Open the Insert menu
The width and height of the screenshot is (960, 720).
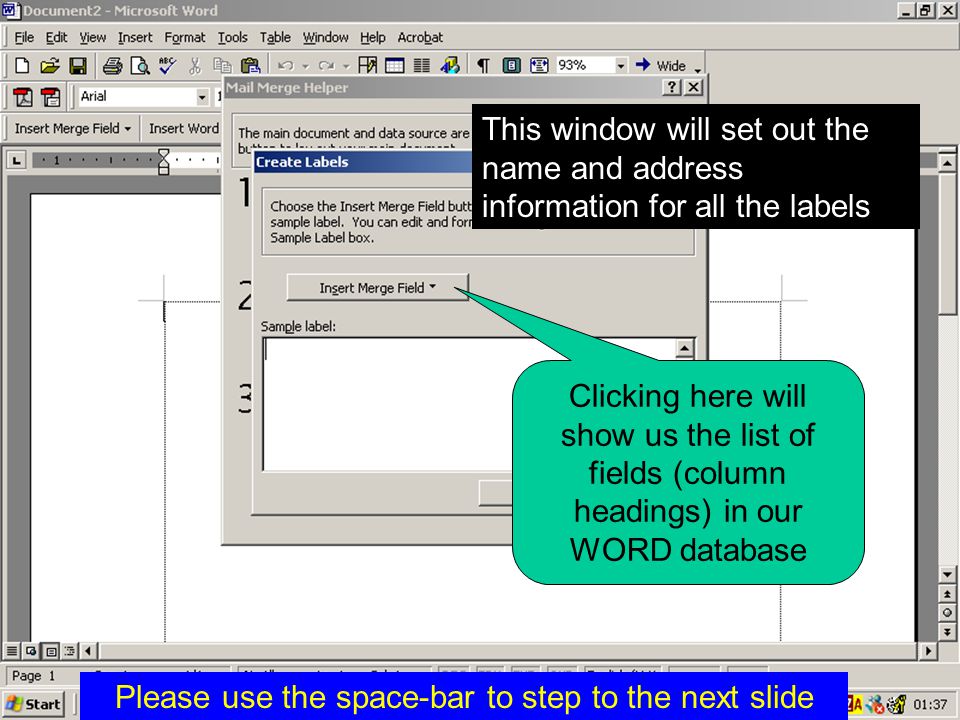[135, 38]
